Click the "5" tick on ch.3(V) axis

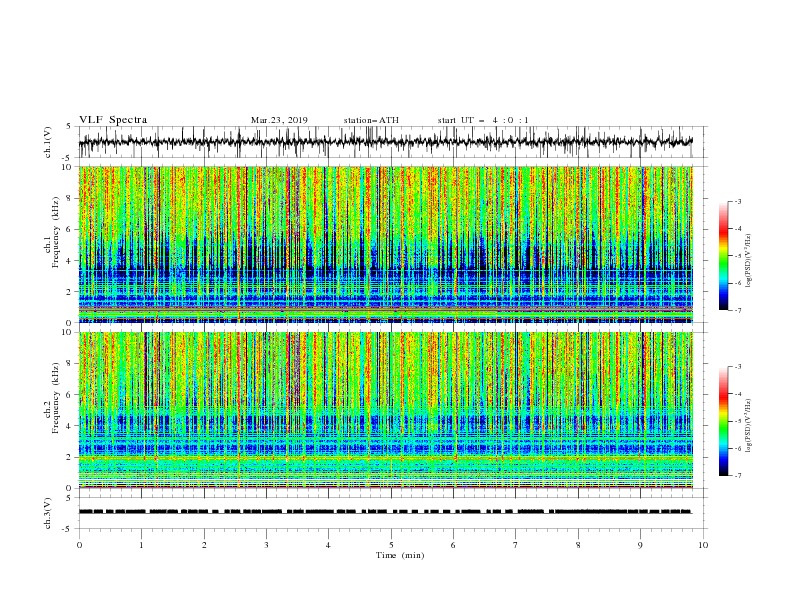click(69, 498)
